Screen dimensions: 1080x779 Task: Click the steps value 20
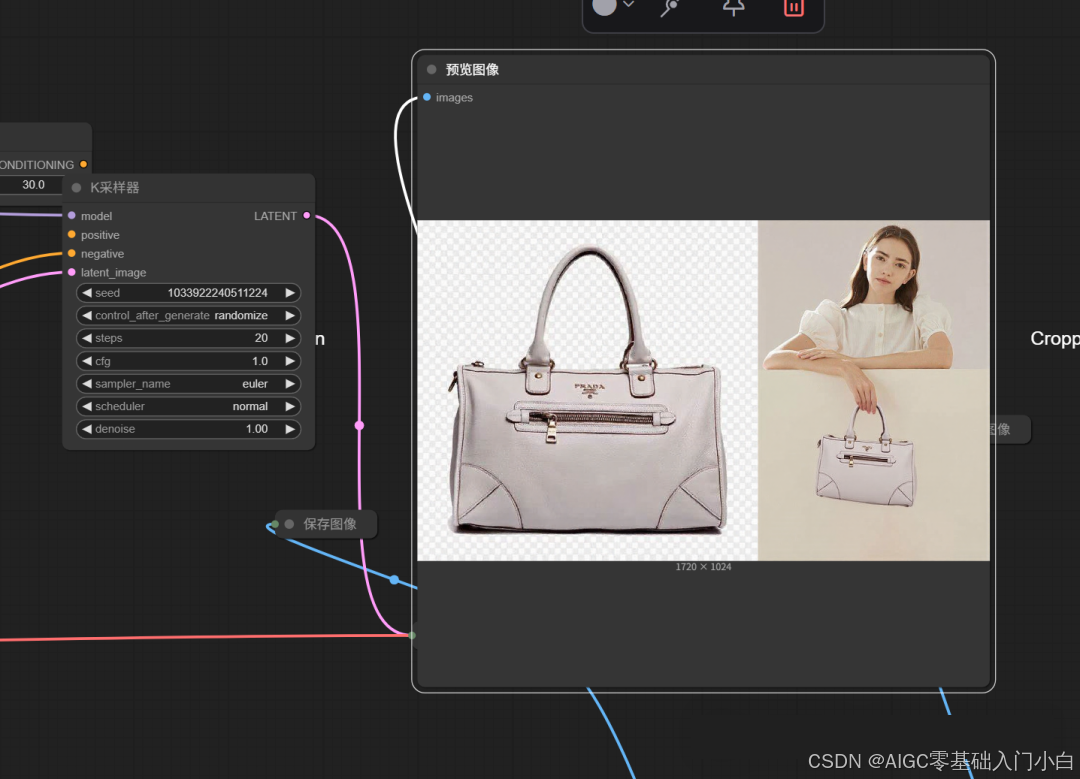(x=261, y=338)
